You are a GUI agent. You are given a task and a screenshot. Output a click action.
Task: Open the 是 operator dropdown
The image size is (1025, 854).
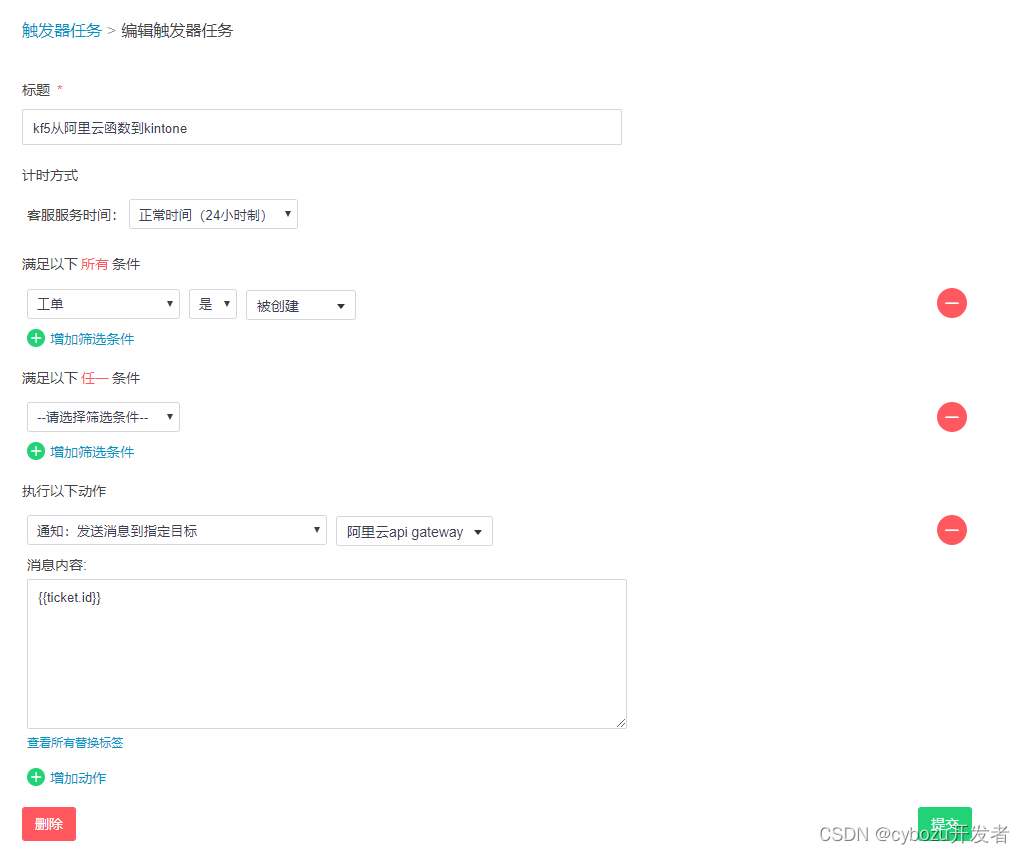[x=213, y=304]
